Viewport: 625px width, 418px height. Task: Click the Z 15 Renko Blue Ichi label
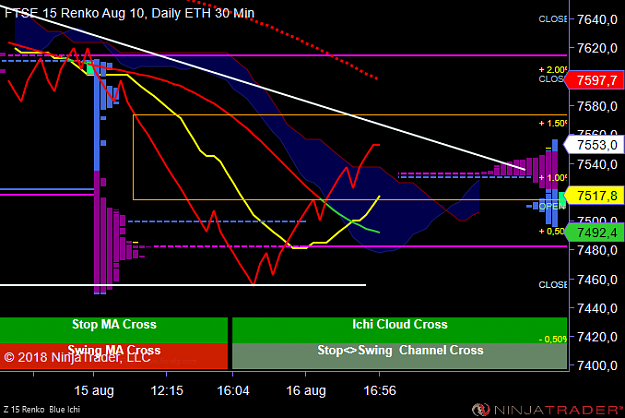point(42,410)
